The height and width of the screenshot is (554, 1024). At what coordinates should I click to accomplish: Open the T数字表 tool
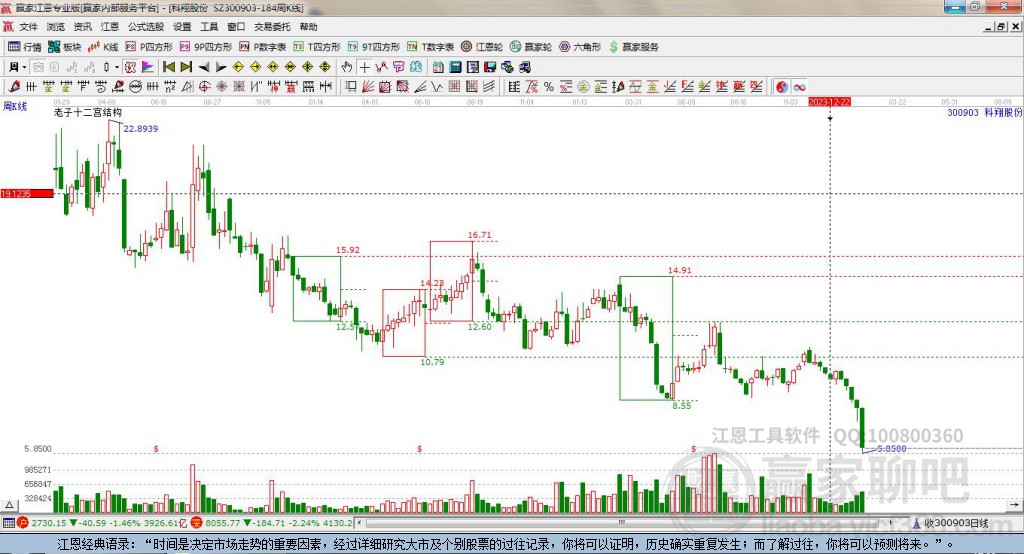click(430, 47)
